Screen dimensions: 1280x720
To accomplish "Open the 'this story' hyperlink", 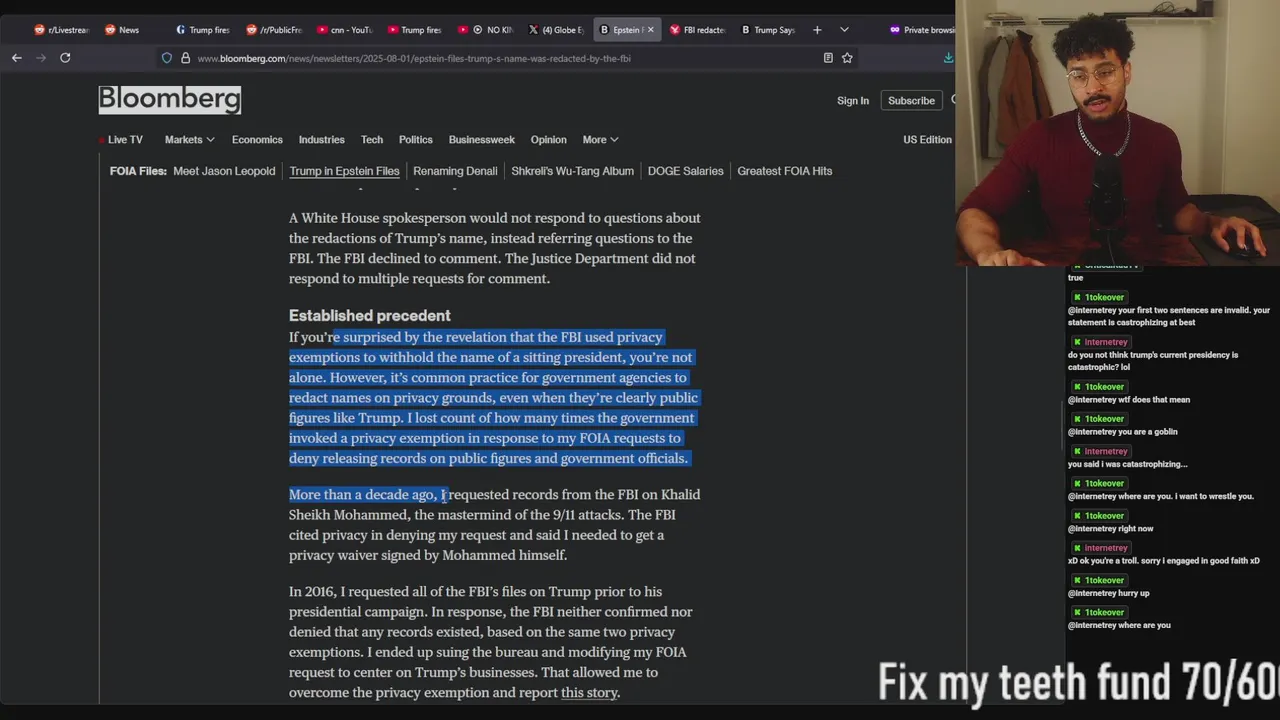I will (589, 692).
